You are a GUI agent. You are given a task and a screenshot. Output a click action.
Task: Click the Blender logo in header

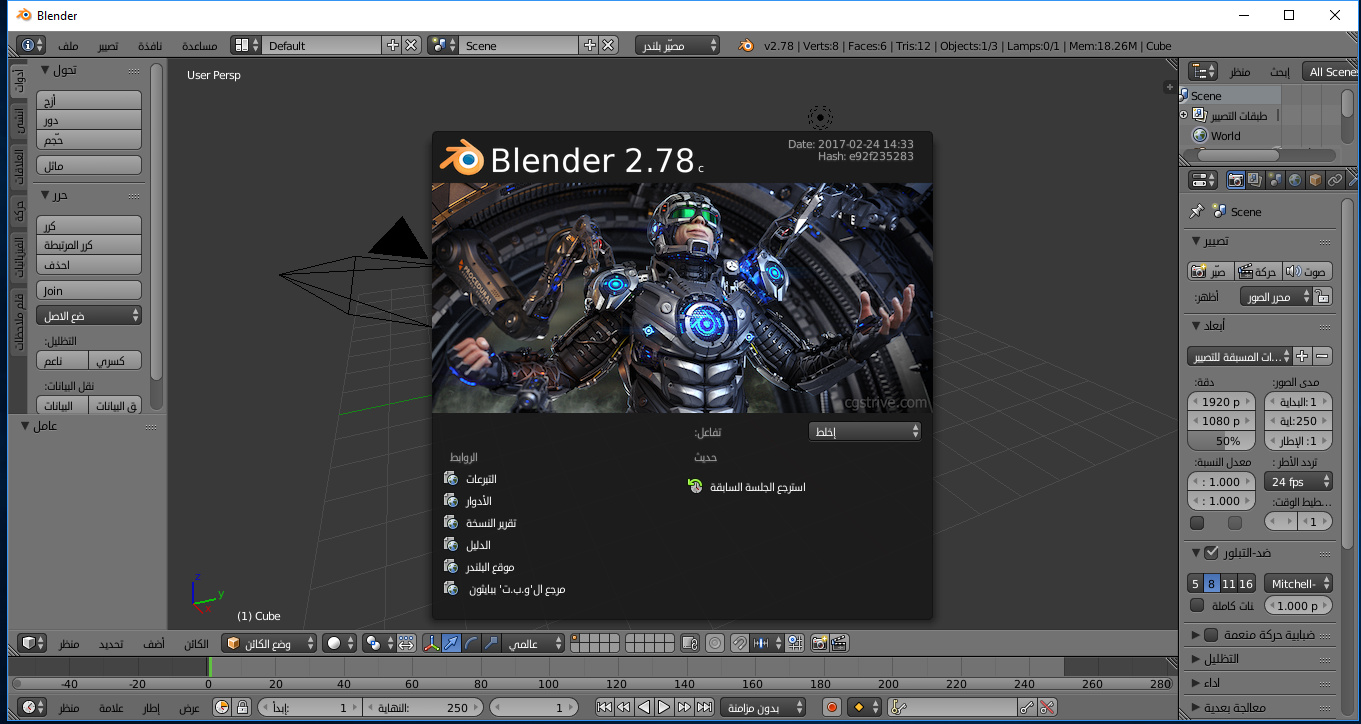click(746, 45)
